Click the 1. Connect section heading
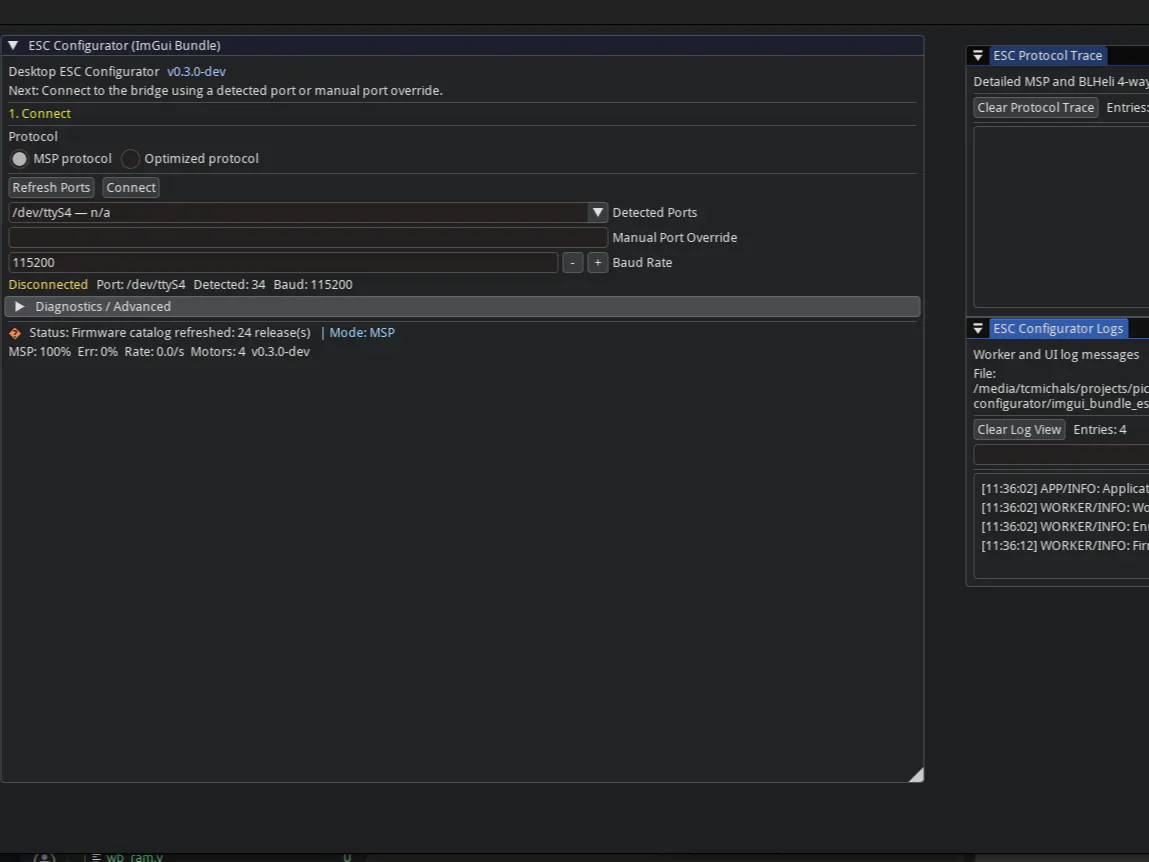Image resolution: width=1149 pixels, height=862 pixels. (x=40, y=114)
